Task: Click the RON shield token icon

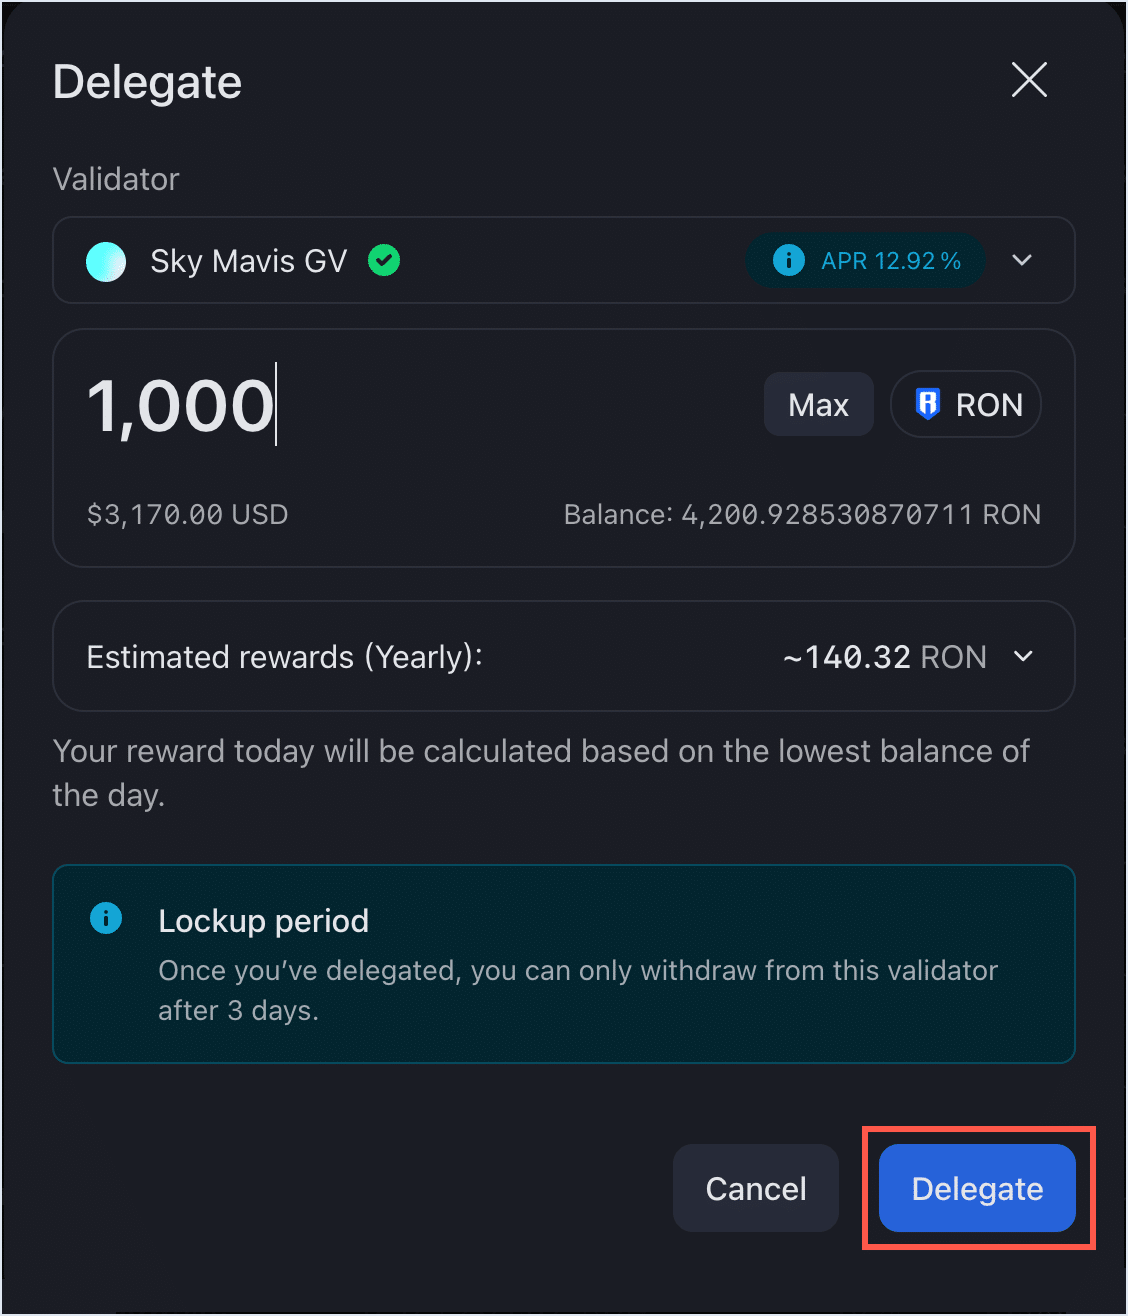Action: [929, 404]
